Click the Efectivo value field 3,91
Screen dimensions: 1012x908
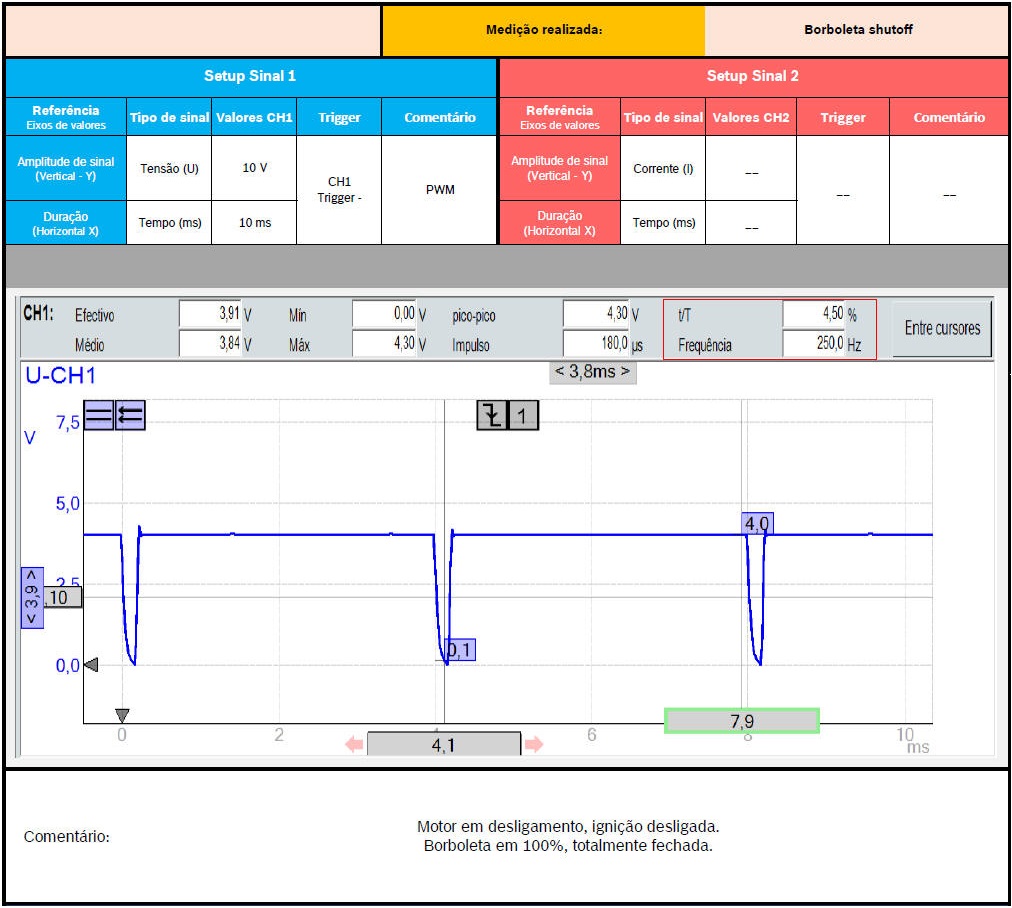point(210,314)
